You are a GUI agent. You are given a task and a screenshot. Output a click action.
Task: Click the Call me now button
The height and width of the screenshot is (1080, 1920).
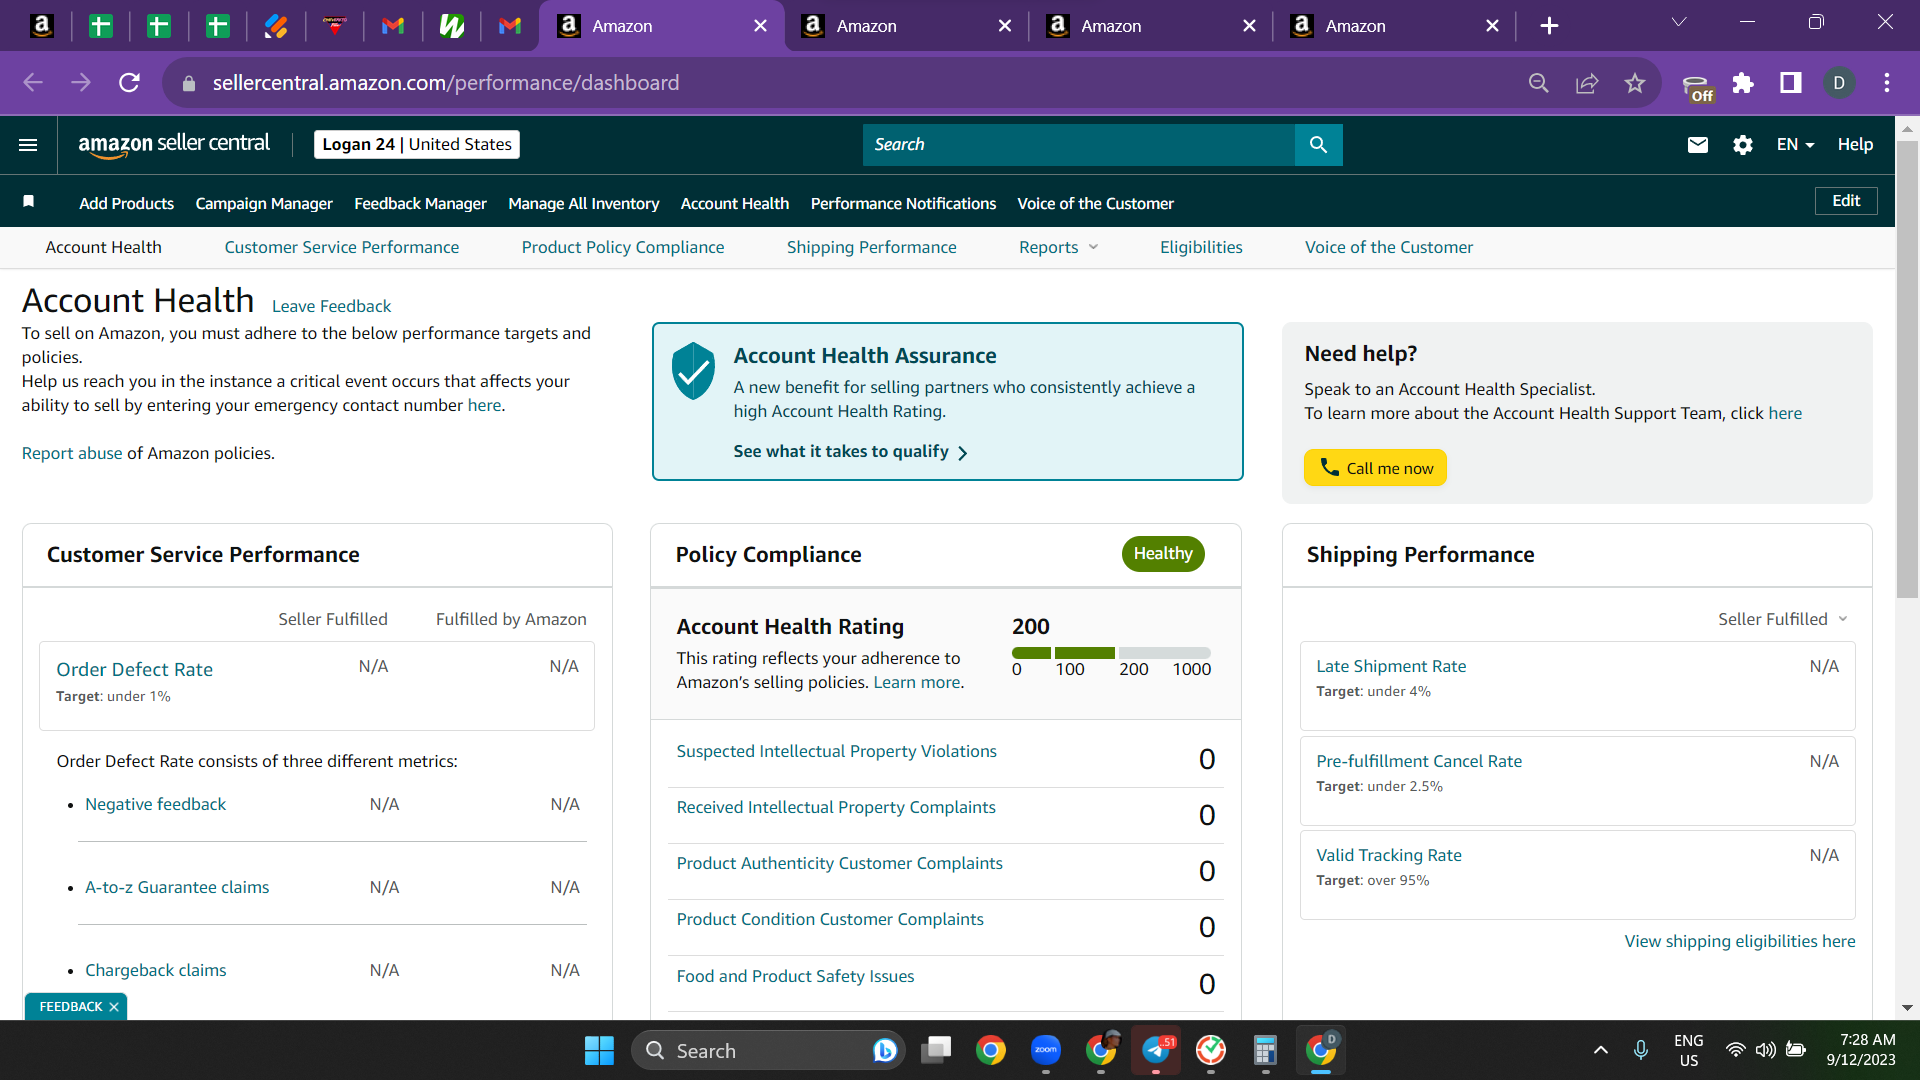[1375, 468]
